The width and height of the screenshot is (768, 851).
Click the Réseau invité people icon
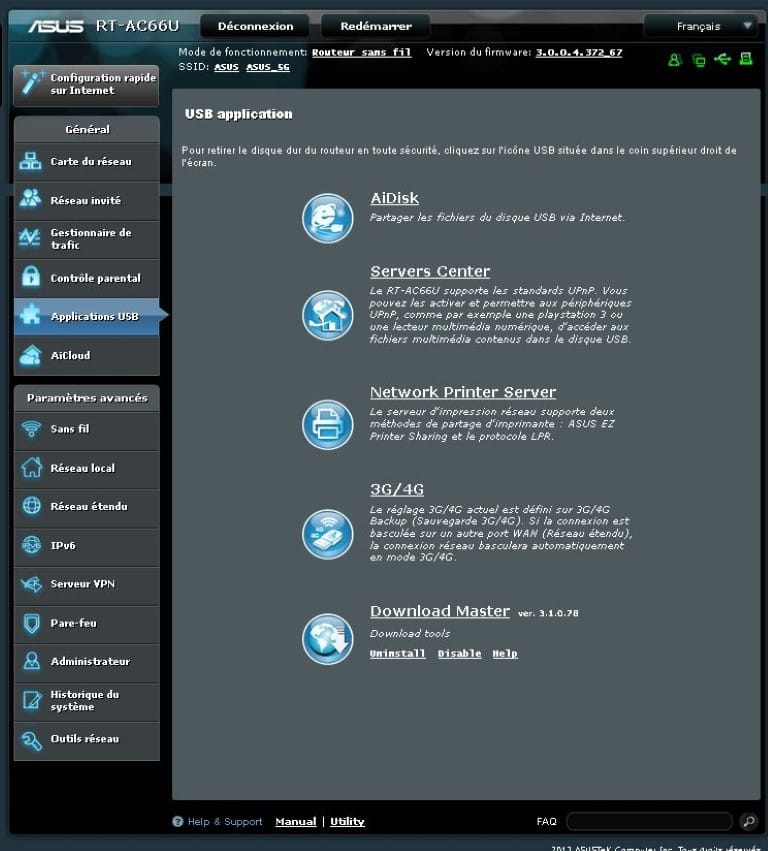pyautogui.click(x=30, y=199)
